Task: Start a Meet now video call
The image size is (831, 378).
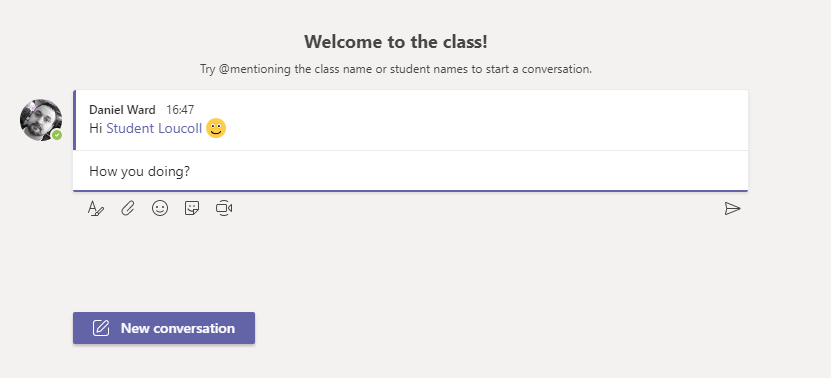Action: pos(224,208)
